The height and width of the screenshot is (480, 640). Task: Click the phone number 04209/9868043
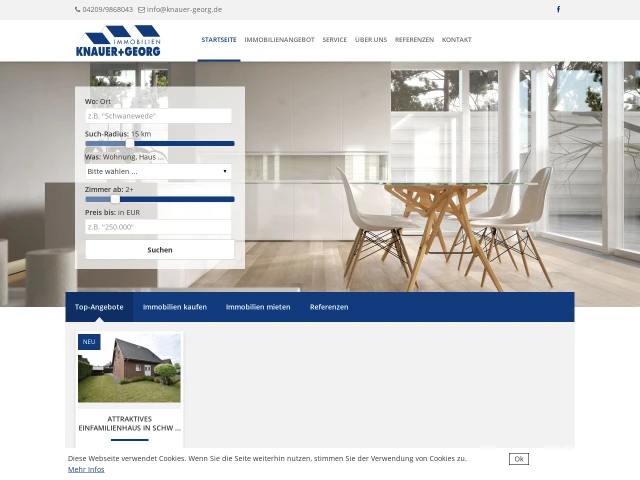104,9
